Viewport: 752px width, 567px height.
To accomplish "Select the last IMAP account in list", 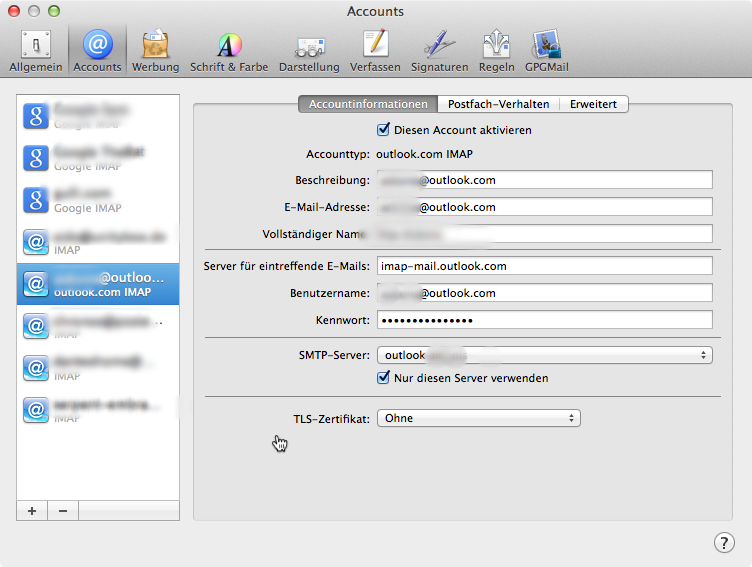I will pos(98,410).
